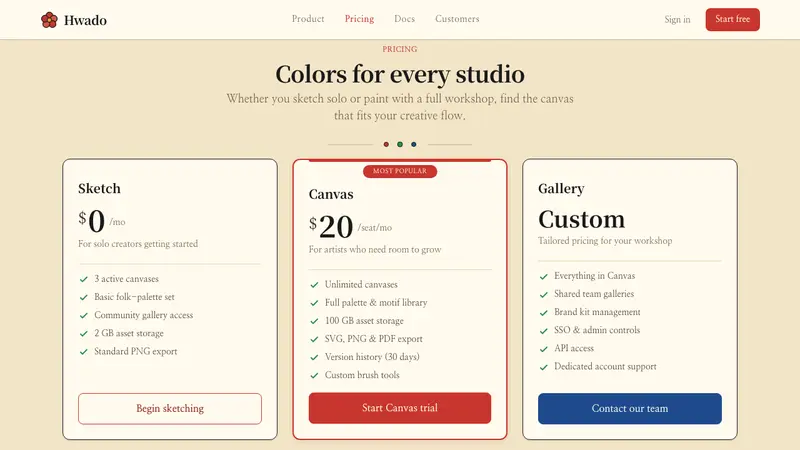Click the Hwado flower logo icon
The width and height of the screenshot is (800, 450).
coord(49,20)
